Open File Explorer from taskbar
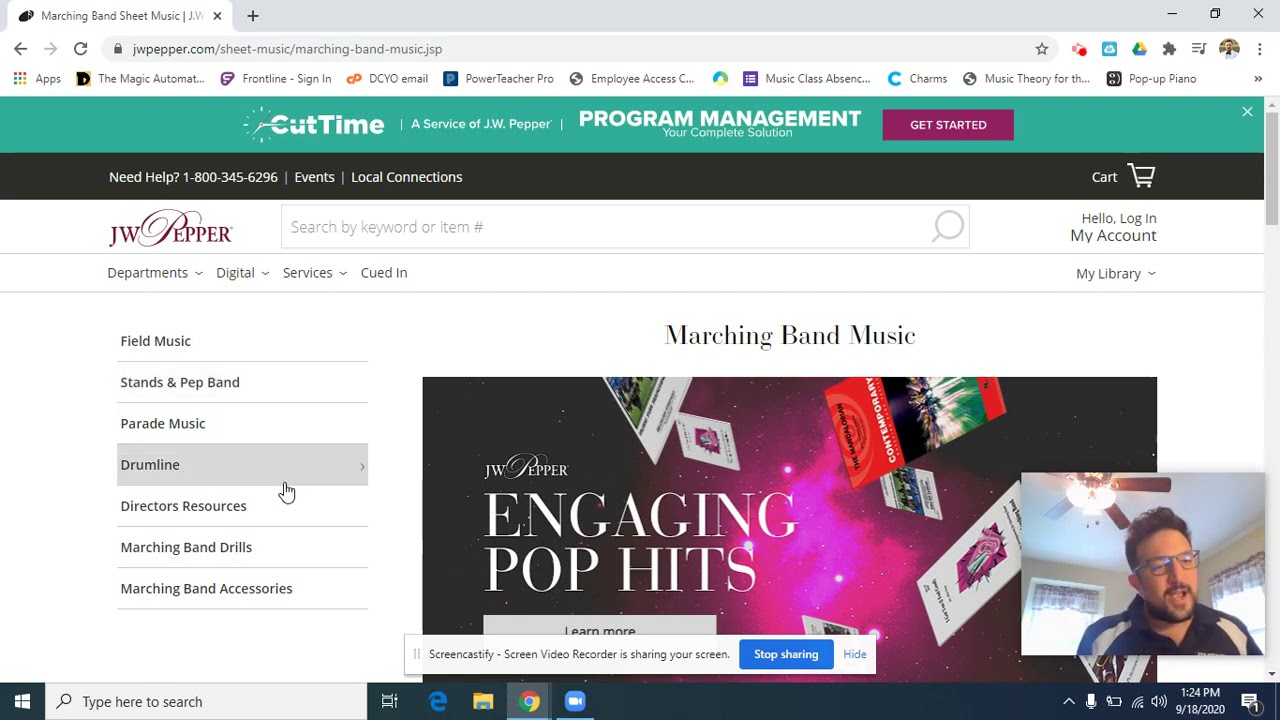Screen dimensions: 1280x720 click(x=483, y=702)
